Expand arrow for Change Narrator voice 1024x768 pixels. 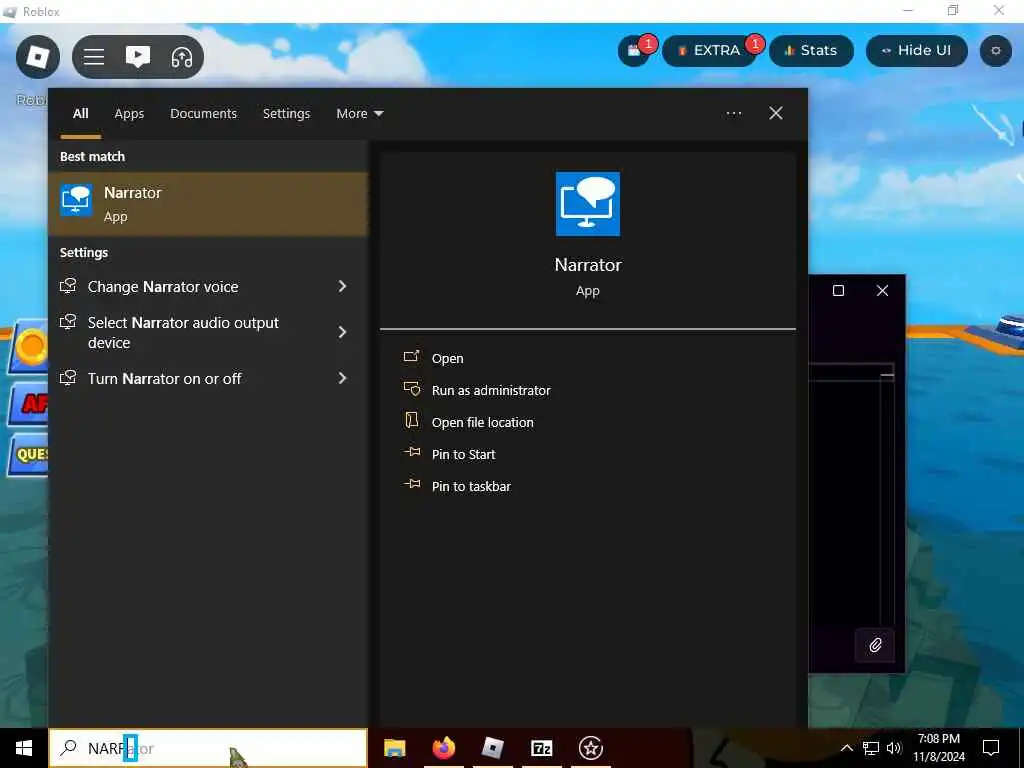click(342, 286)
